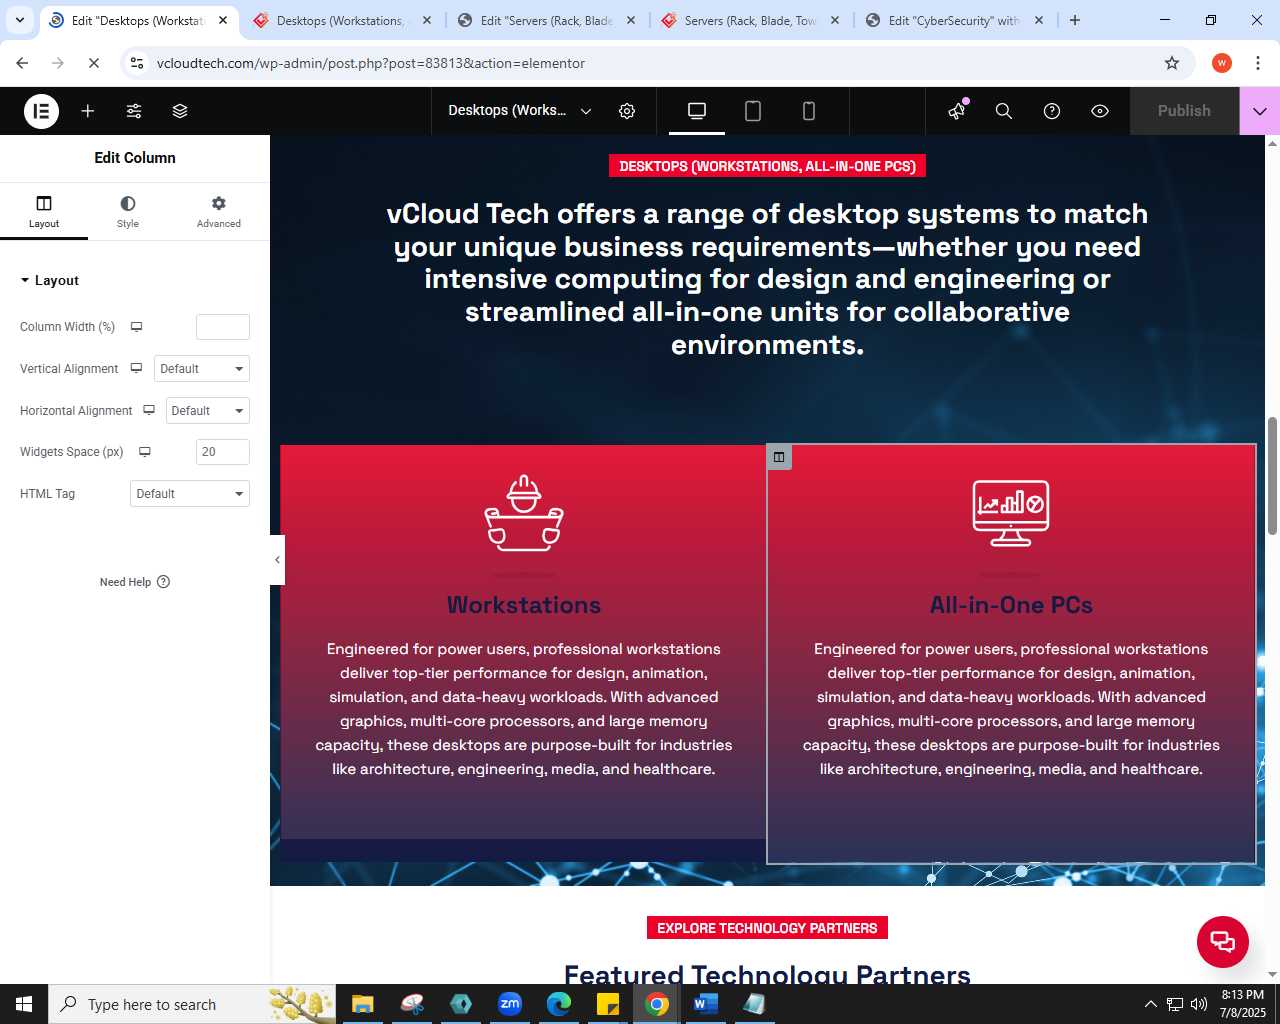This screenshot has width=1280, height=1024.
Task: Open Vertical Alignment dropdown
Action: point(202,369)
